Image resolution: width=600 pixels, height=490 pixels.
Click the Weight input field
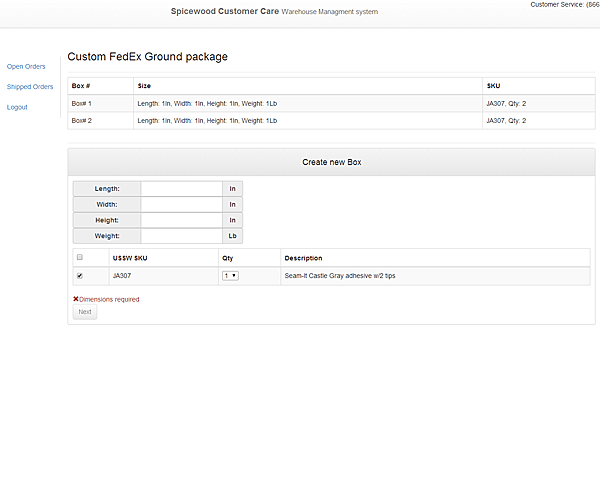tap(181, 236)
